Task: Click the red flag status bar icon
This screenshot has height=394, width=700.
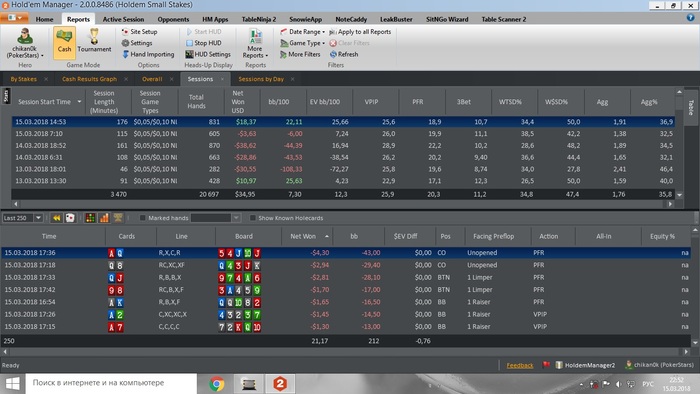Action: (546, 365)
